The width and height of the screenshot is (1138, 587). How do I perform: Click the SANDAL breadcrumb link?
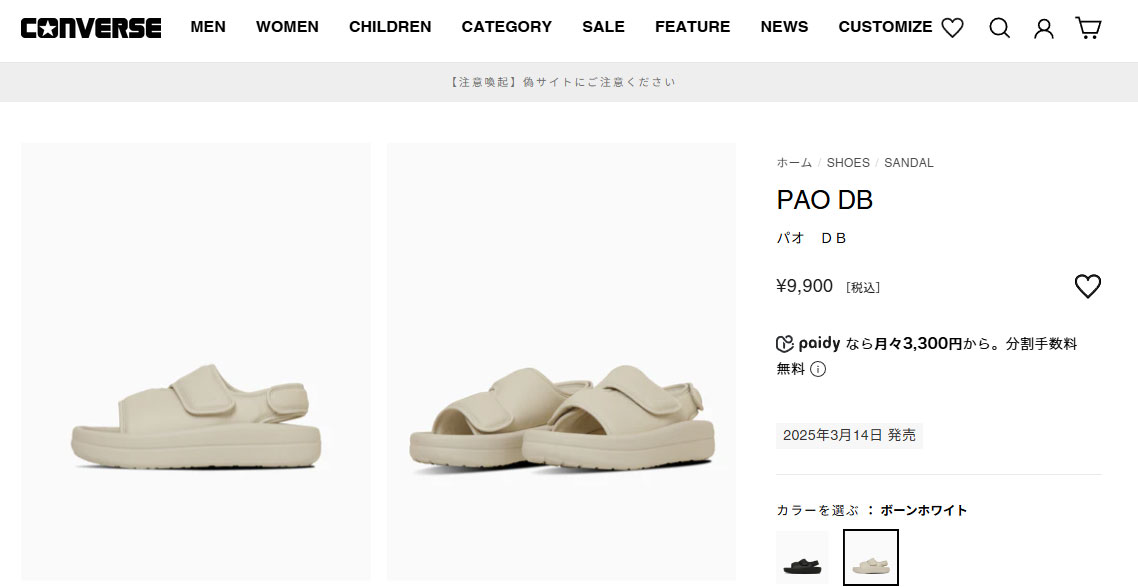pos(908,163)
